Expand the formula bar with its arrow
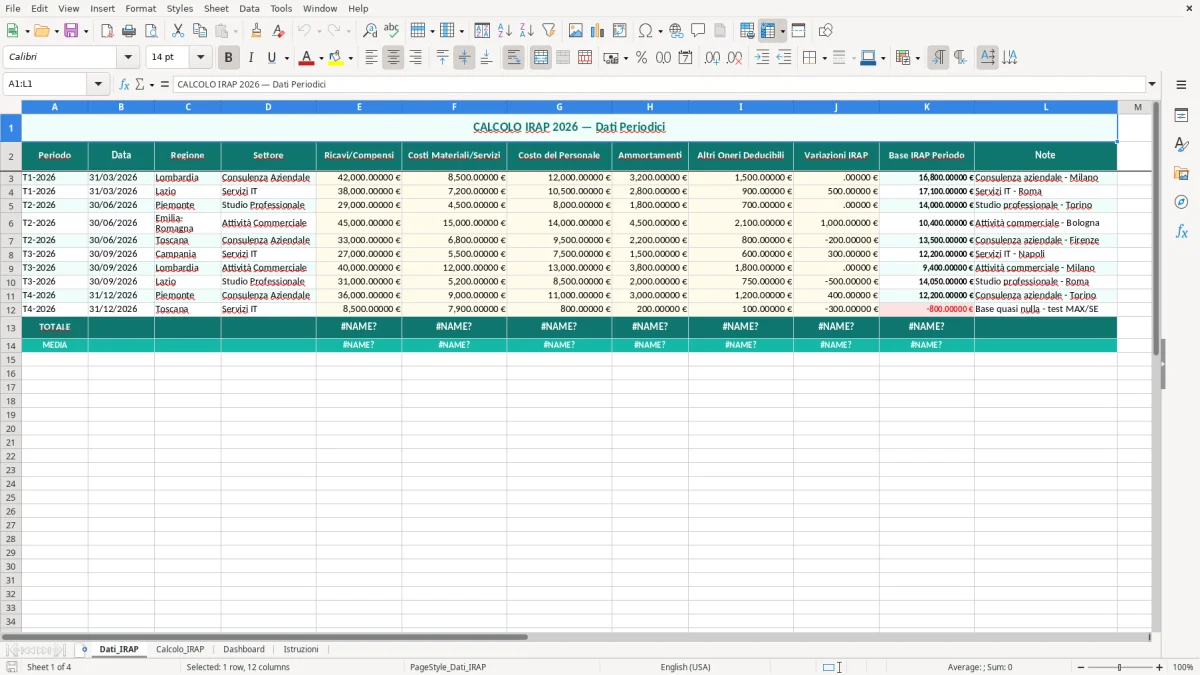Viewport: 1200px width, 675px height. pyautogui.click(x=1152, y=85)
